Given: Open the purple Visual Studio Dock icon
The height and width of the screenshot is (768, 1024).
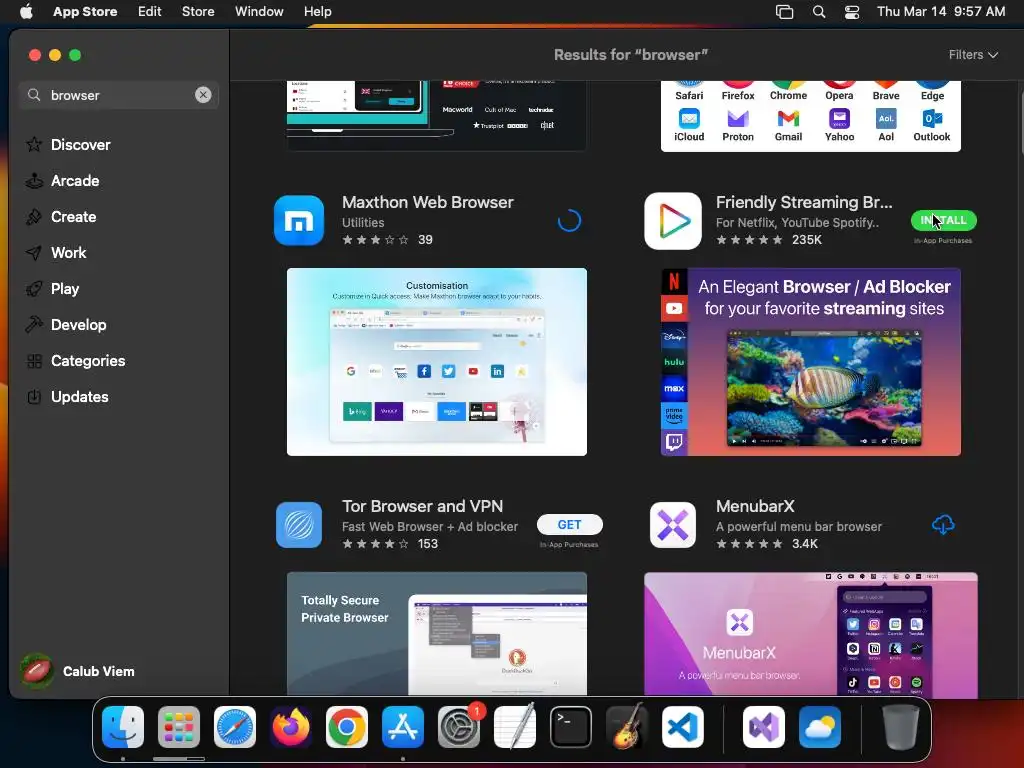Looking at the screenshot, I should pos(764,727).
